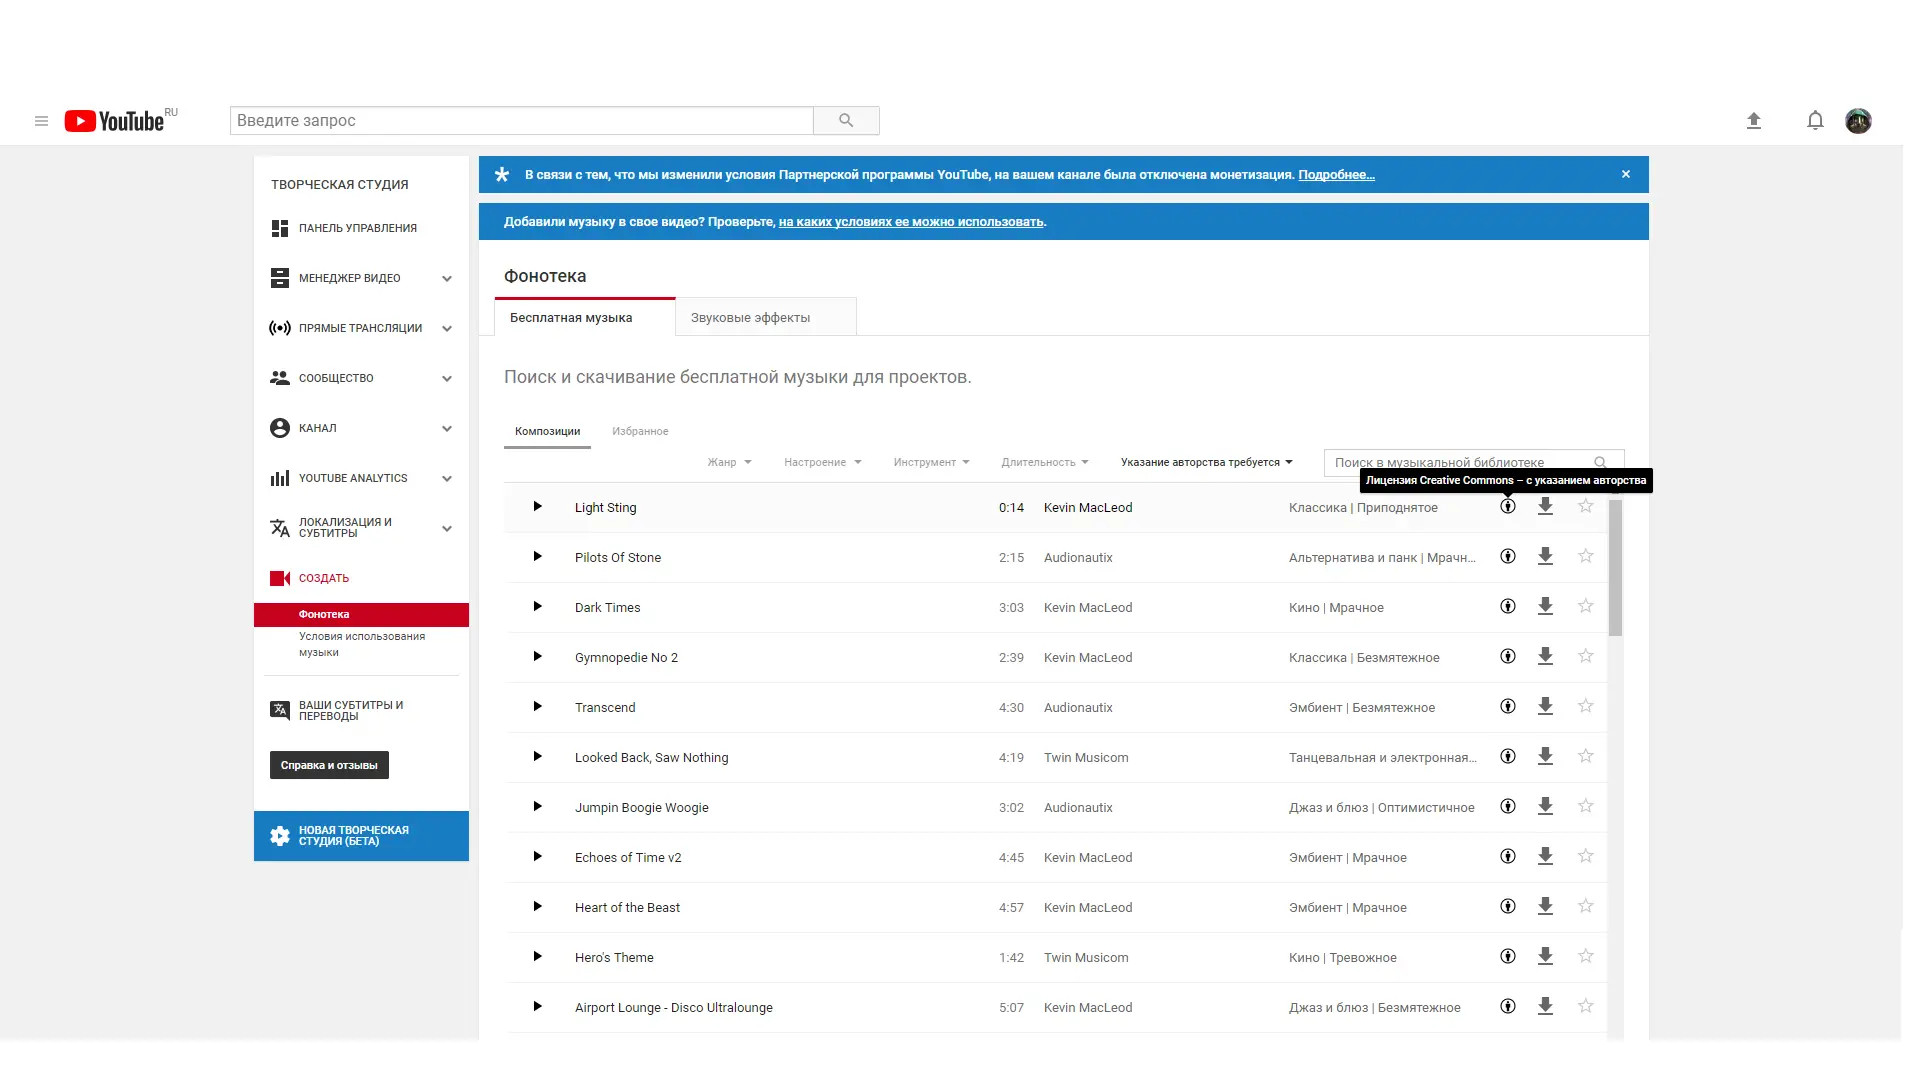Open the user avatar account menu
The height and width of the screenshot is (1080, 1920).
click(x=1858, y=121)
